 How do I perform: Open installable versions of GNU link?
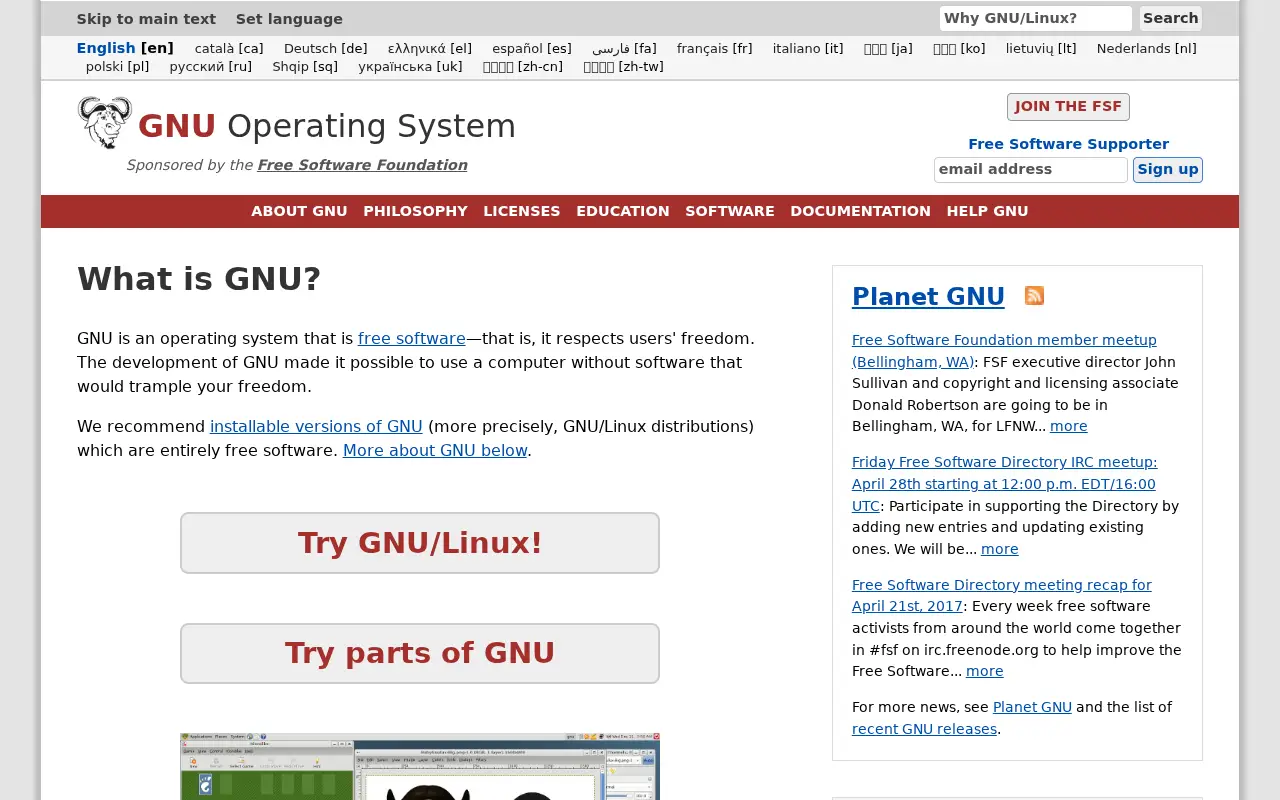click(x=316, y=427)
